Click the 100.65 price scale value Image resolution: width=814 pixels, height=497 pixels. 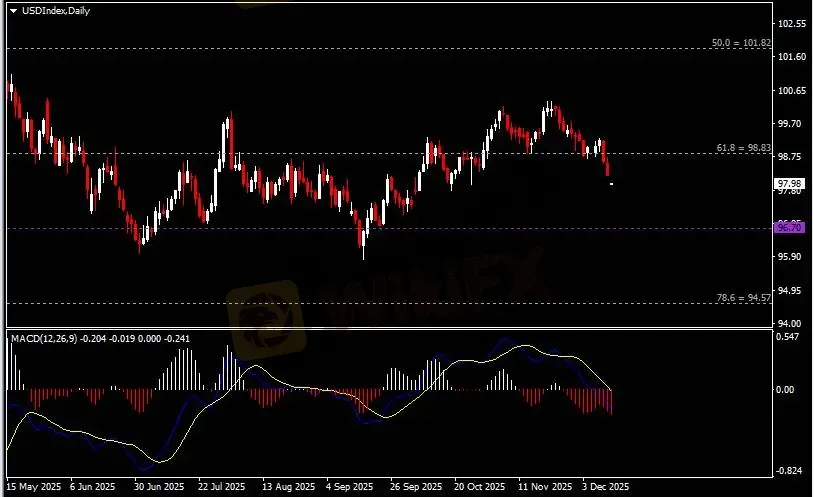click(792, 90)
